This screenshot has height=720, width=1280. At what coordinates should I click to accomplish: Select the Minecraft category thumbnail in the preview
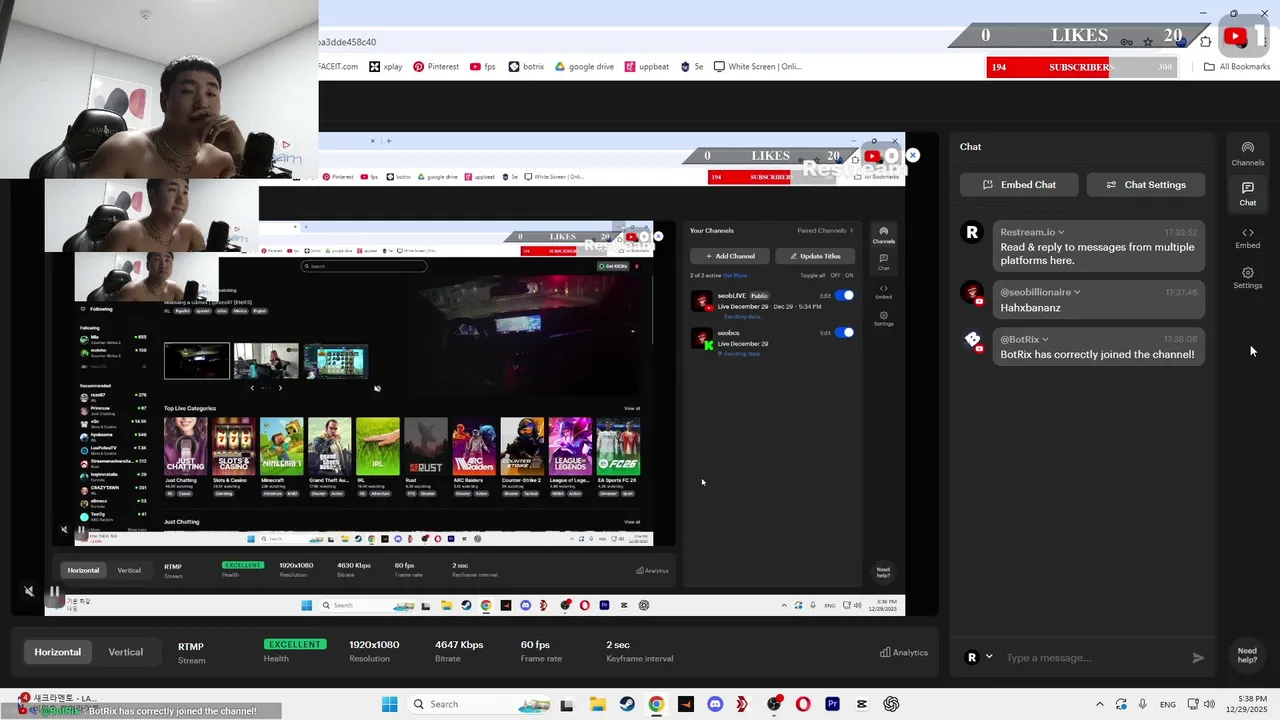[281, 445]
